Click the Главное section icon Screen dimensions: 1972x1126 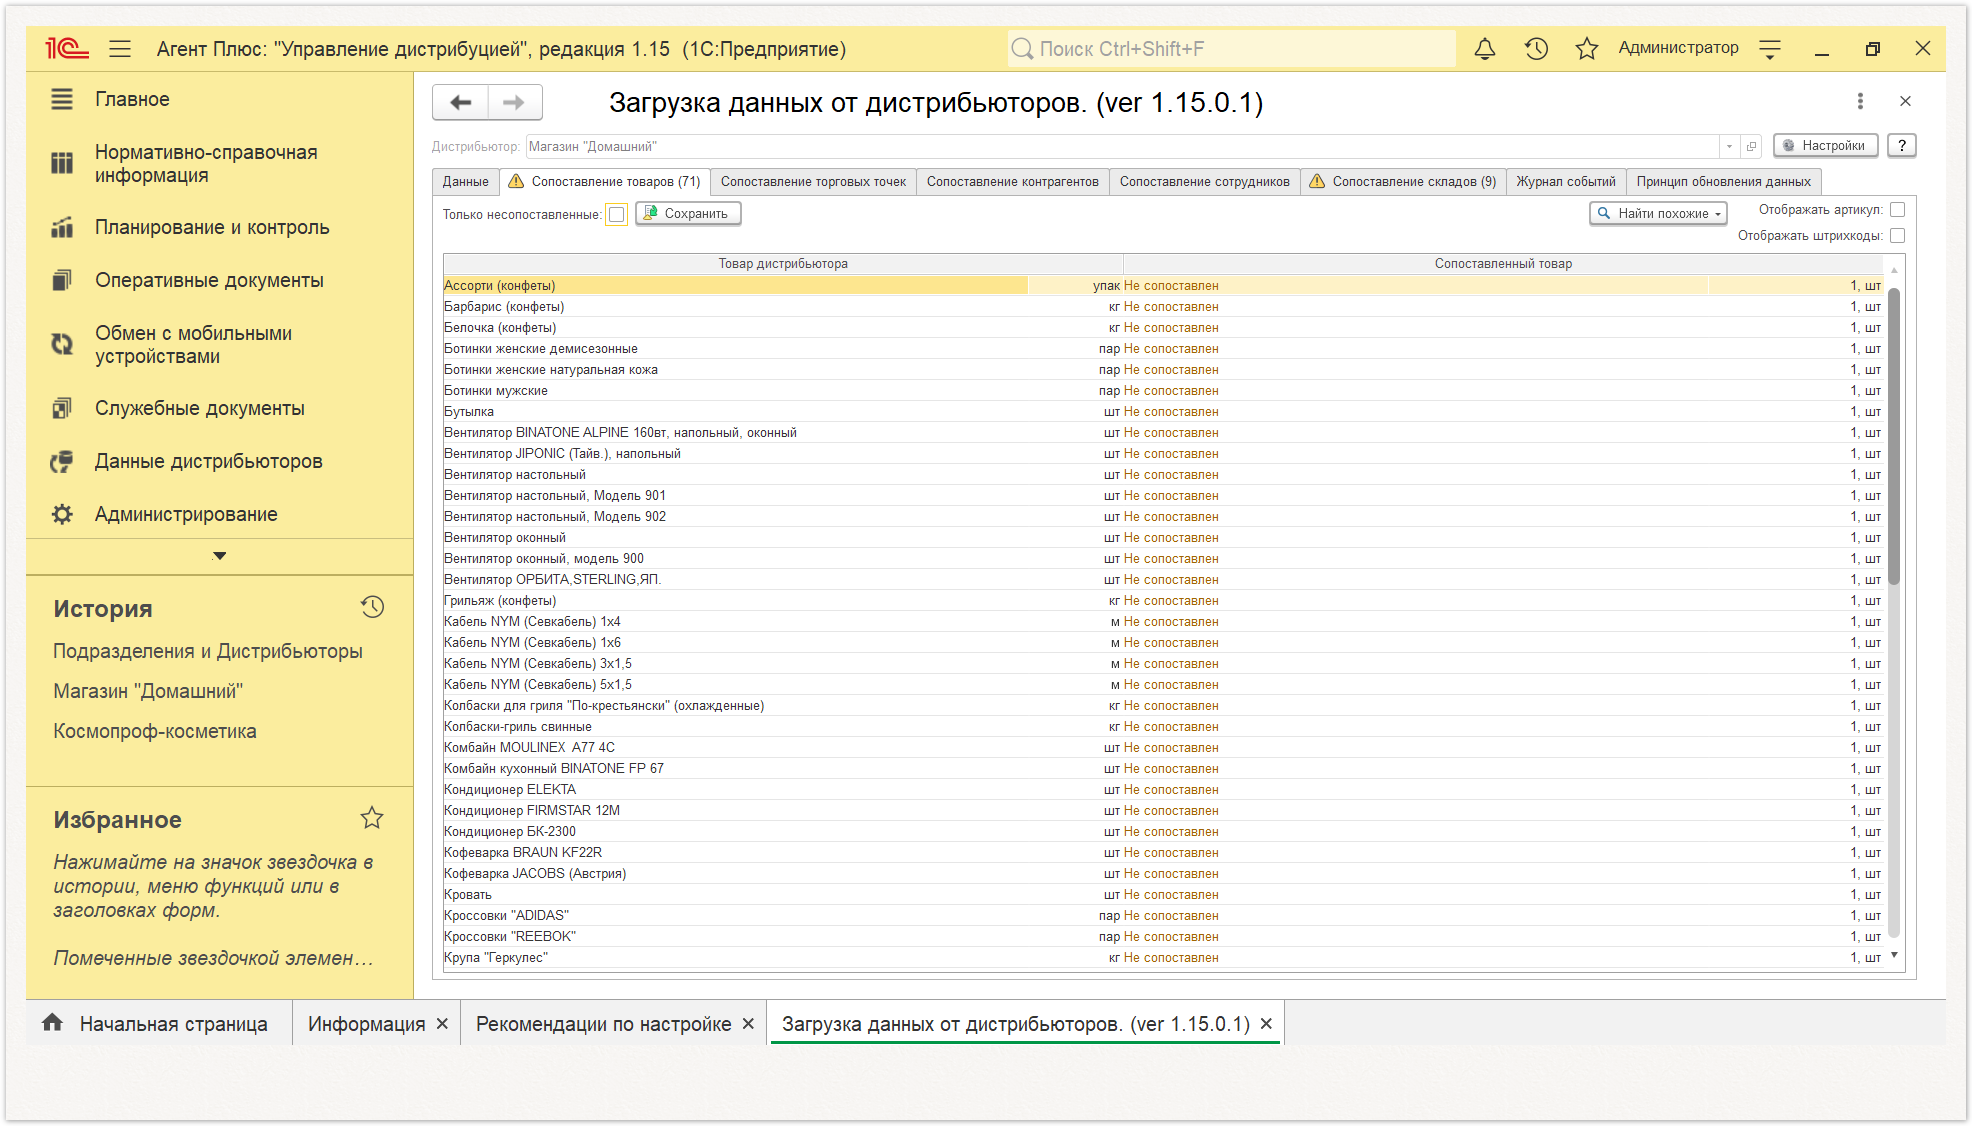pyautogui.click(x=62, y=99)
